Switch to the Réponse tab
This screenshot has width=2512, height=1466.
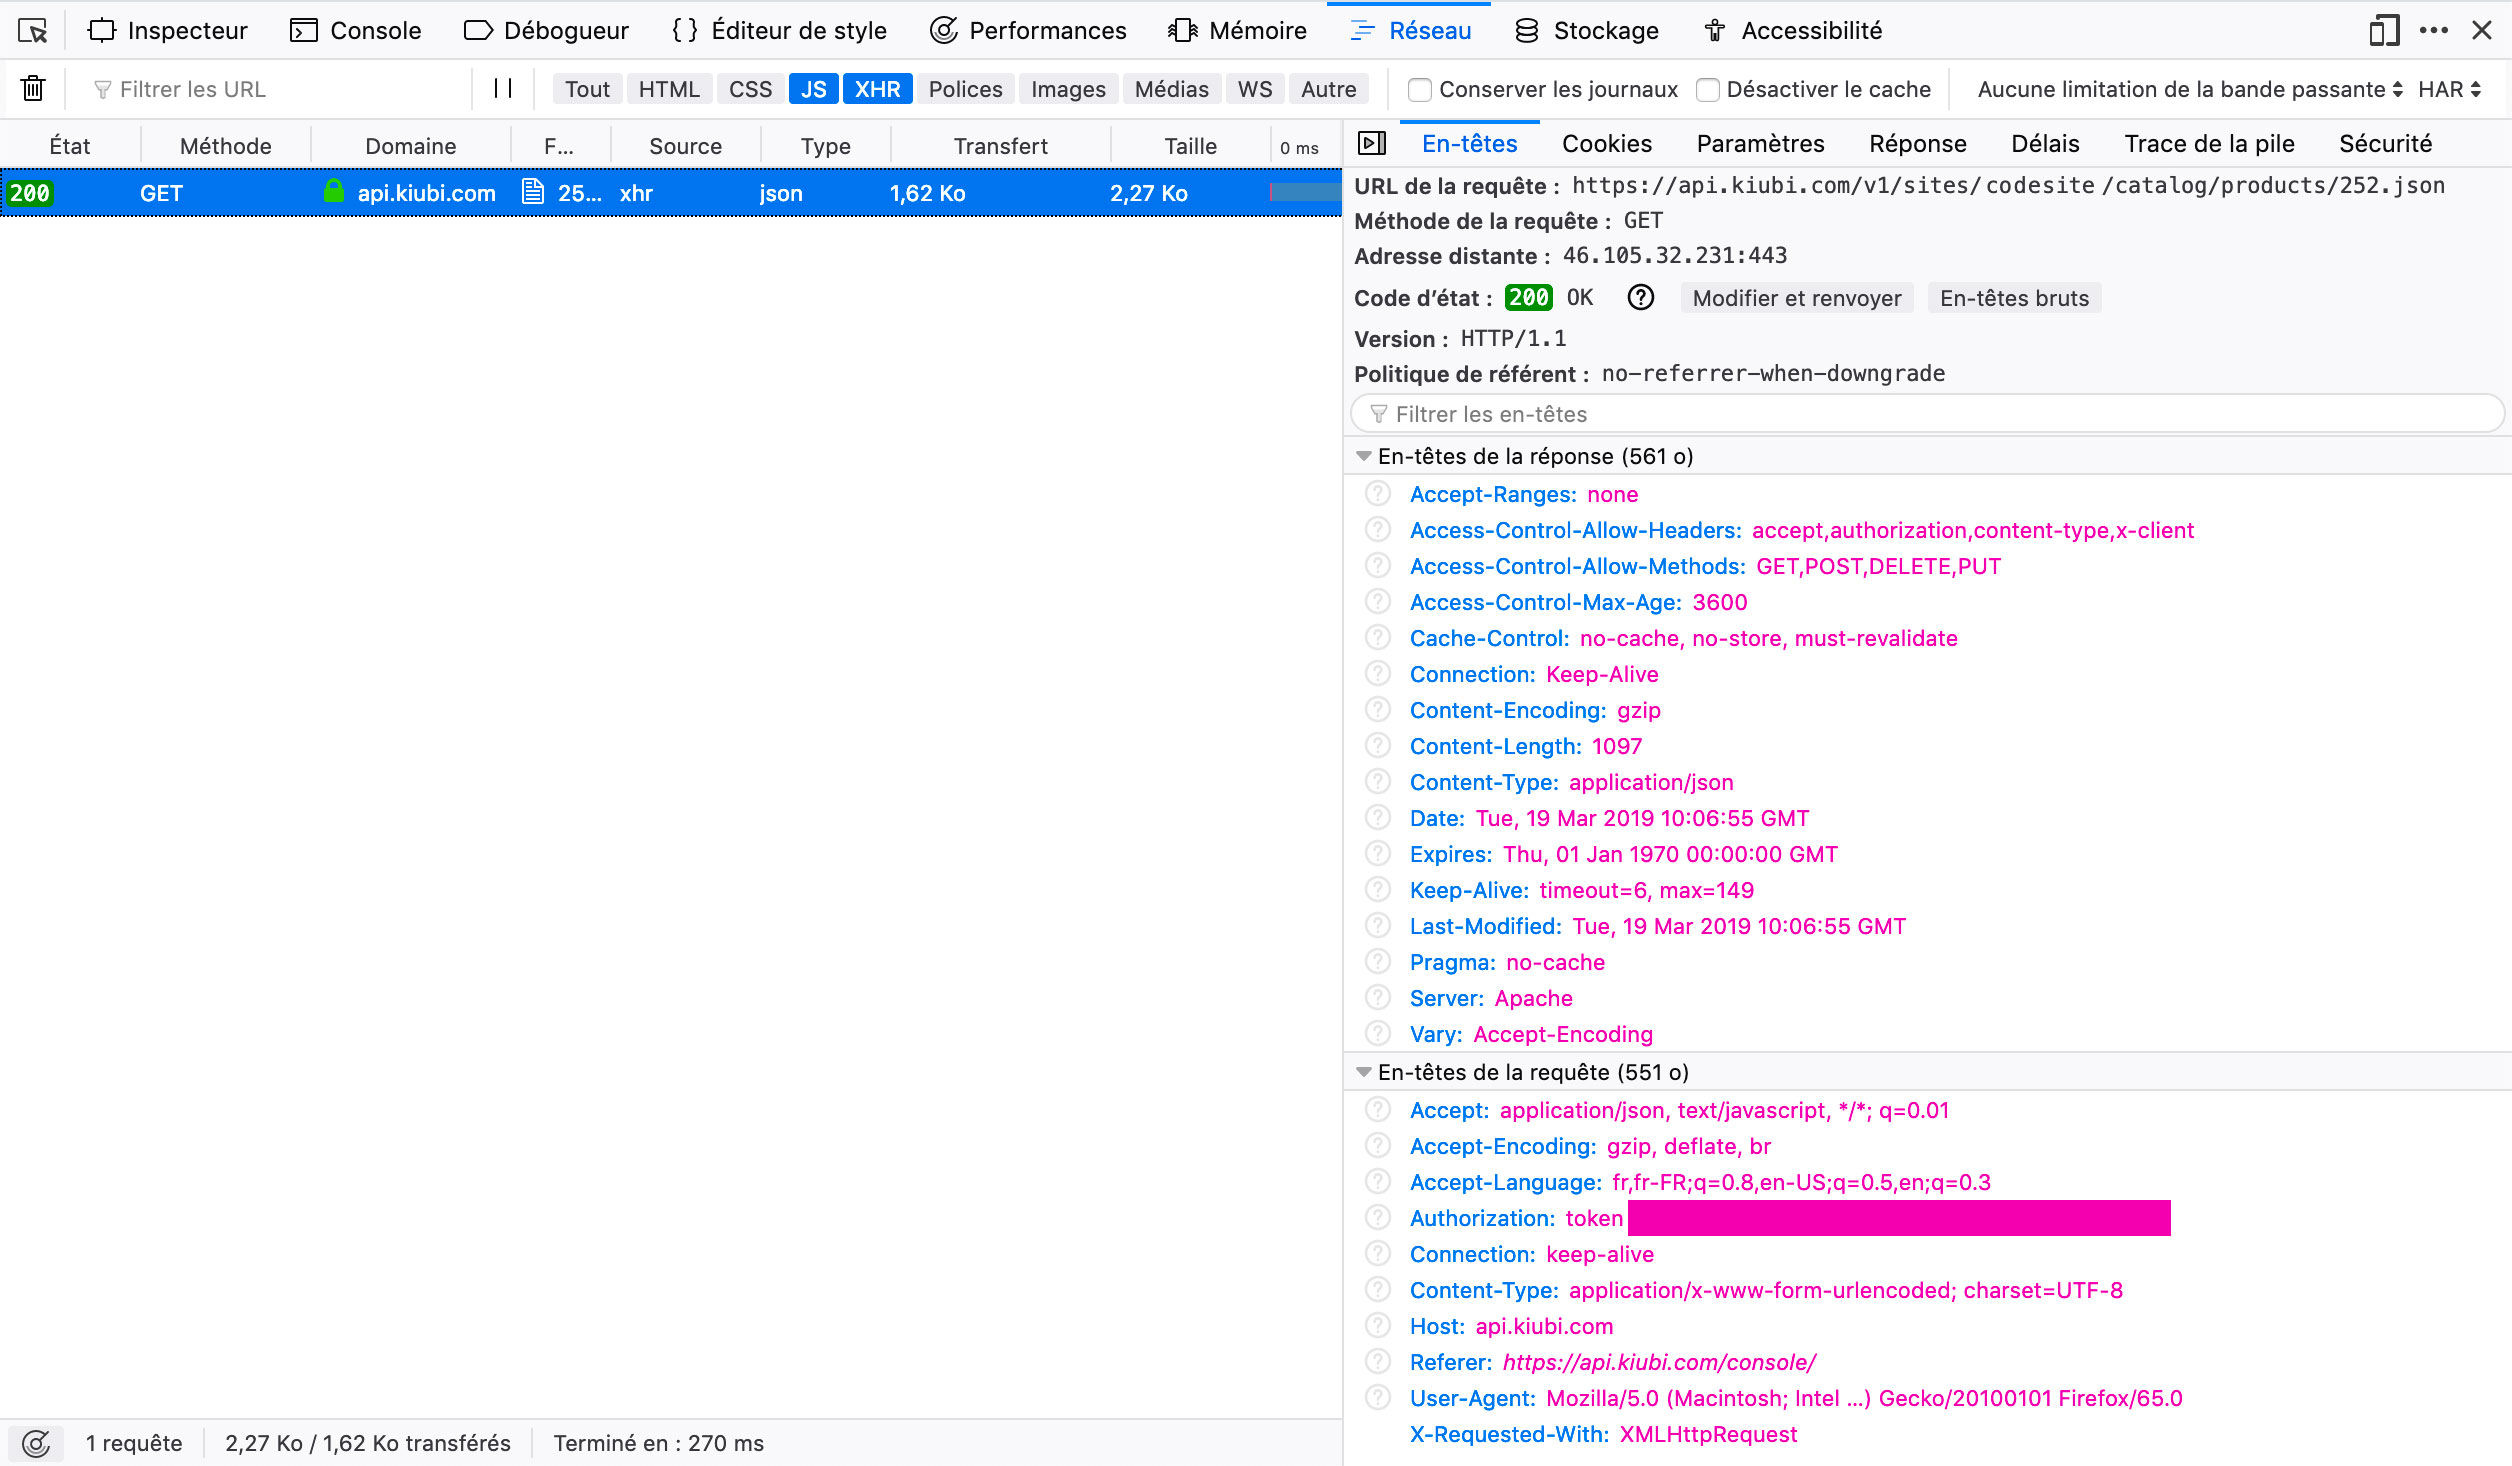coord(1917,144)
